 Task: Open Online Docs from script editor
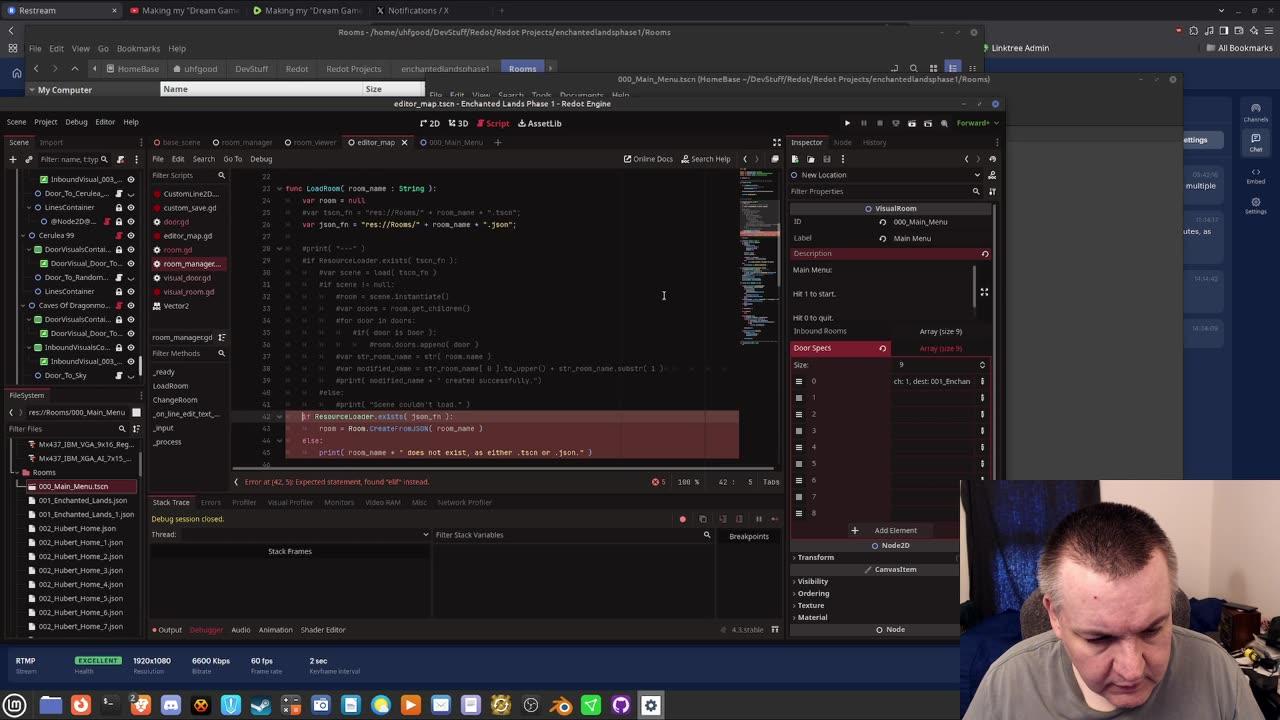pyautogui.click(x=648, y=159)
